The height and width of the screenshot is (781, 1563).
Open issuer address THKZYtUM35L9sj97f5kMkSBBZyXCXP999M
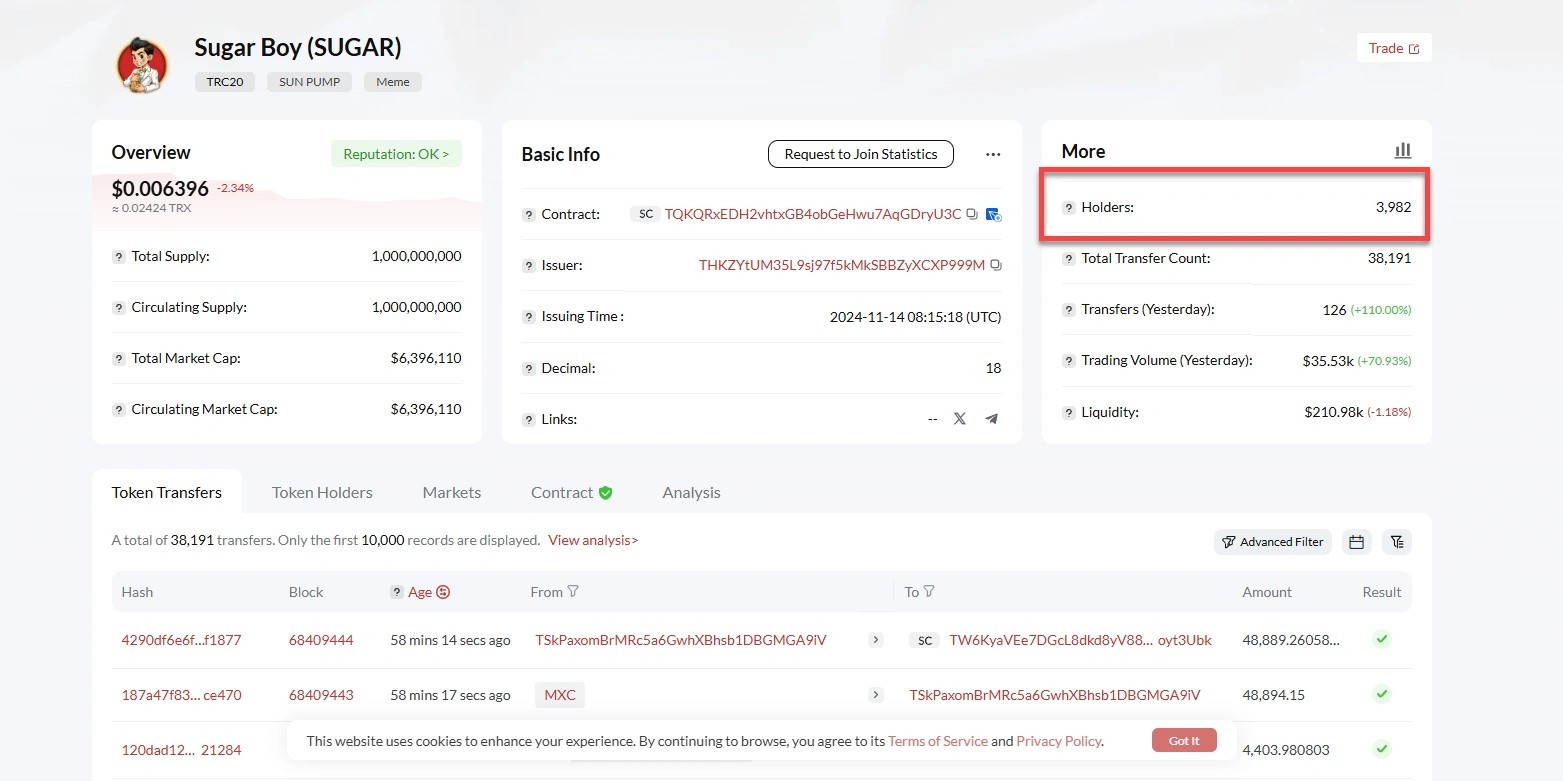tap(842, 265)
